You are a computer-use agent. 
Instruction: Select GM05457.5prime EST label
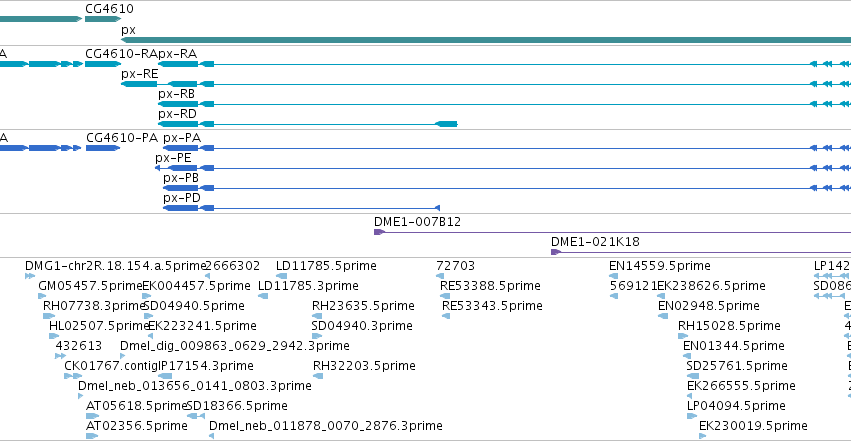tap(90, 286)
